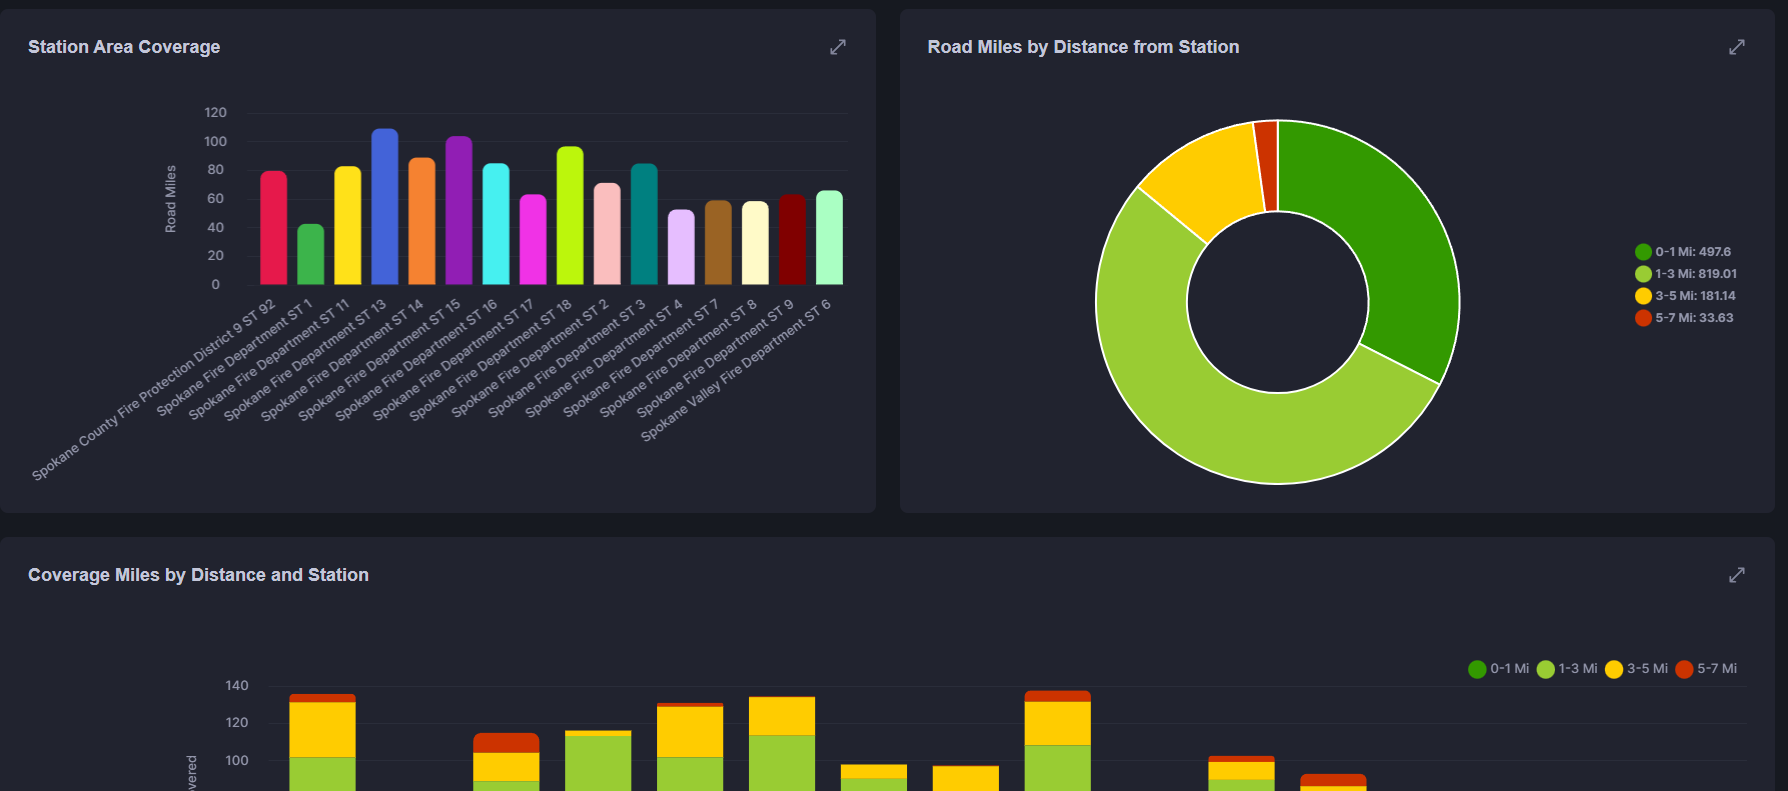The image size is (1788, 791).
Task: Expand the Road Miles by Distance chart
Action: pyautogui.click(x=1737, y=47)
